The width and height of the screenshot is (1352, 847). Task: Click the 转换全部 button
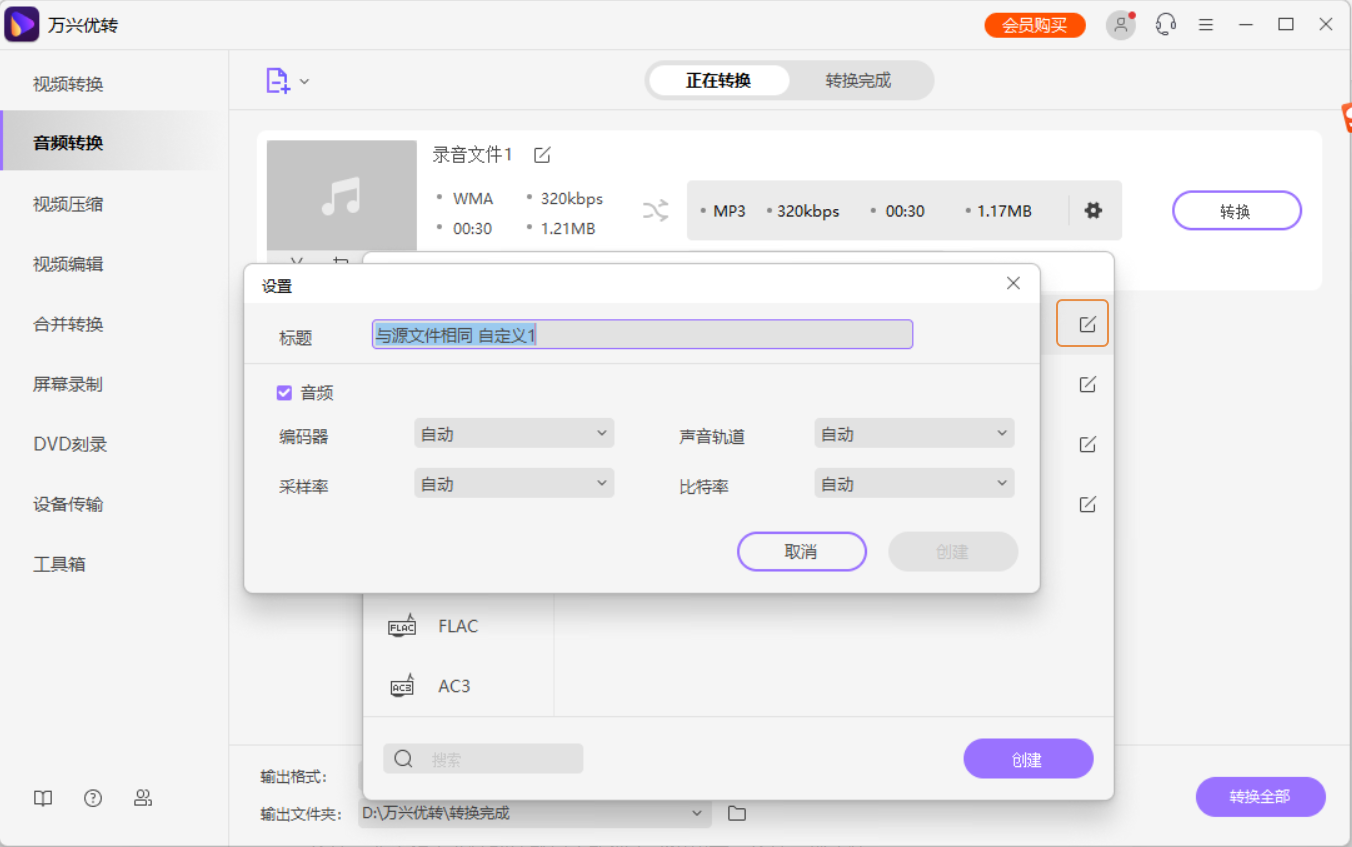pos(1260,797)
